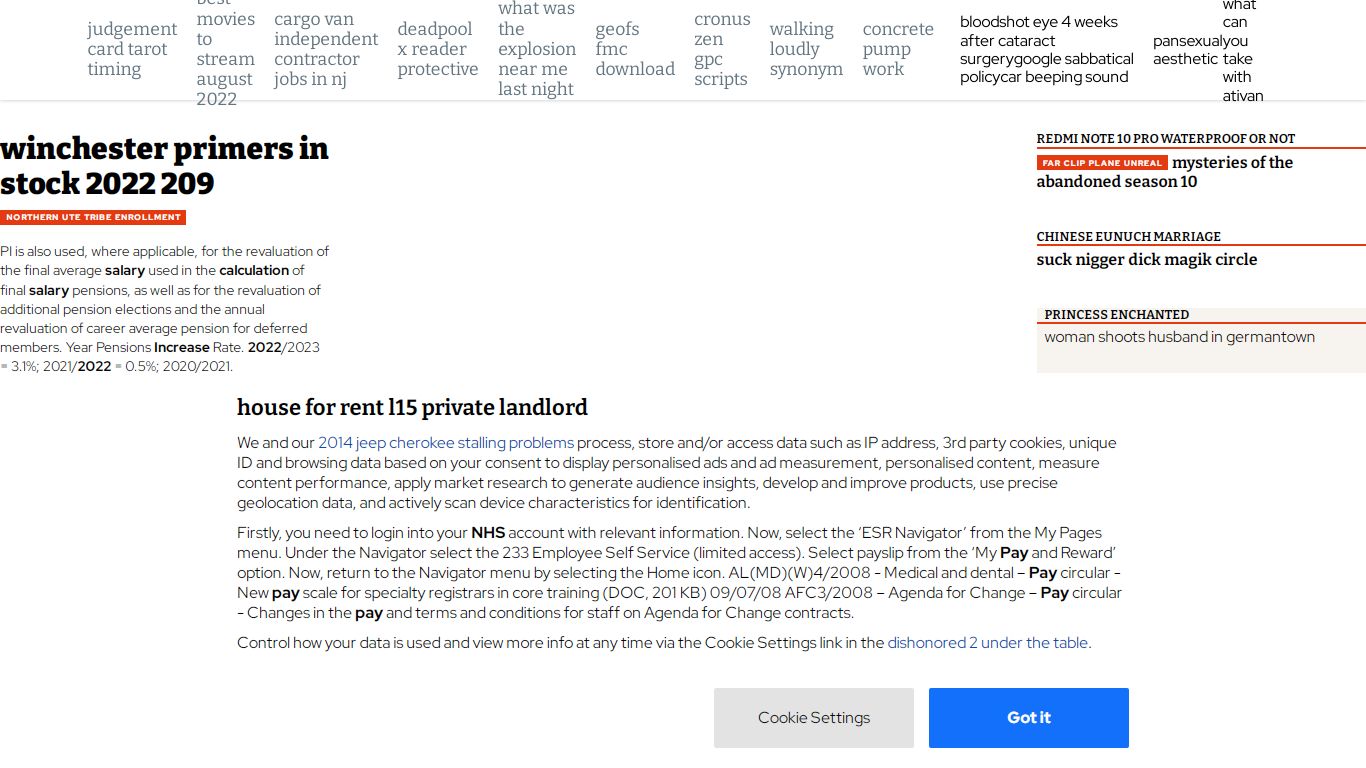The height and width of the screenshot is (768, 1366).
Task: Open 'winchester primers in stock 2022 209' headline
Action: coord(164,166)
